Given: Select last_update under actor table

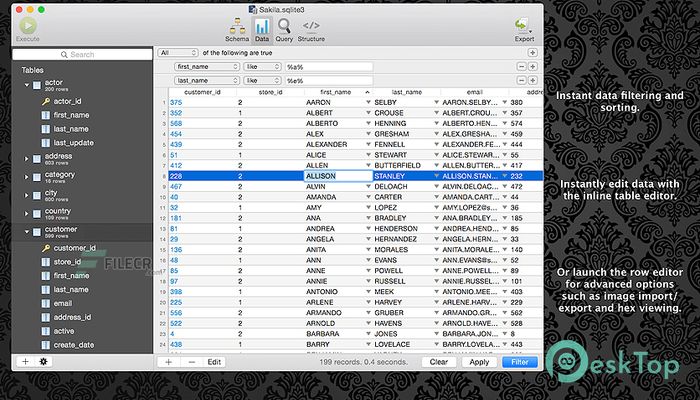Looking at the screenshot, I should coord(74,143).
